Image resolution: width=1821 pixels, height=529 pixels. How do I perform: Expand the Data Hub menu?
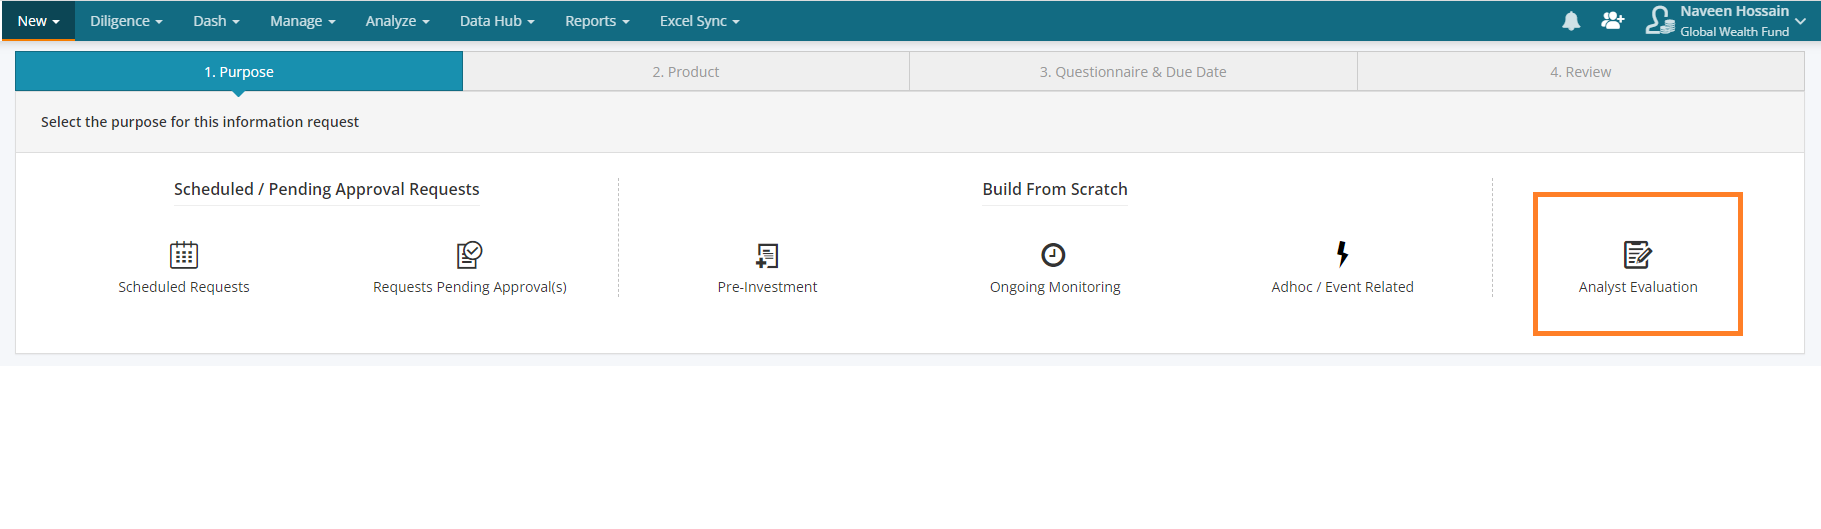tap(497, 21)
